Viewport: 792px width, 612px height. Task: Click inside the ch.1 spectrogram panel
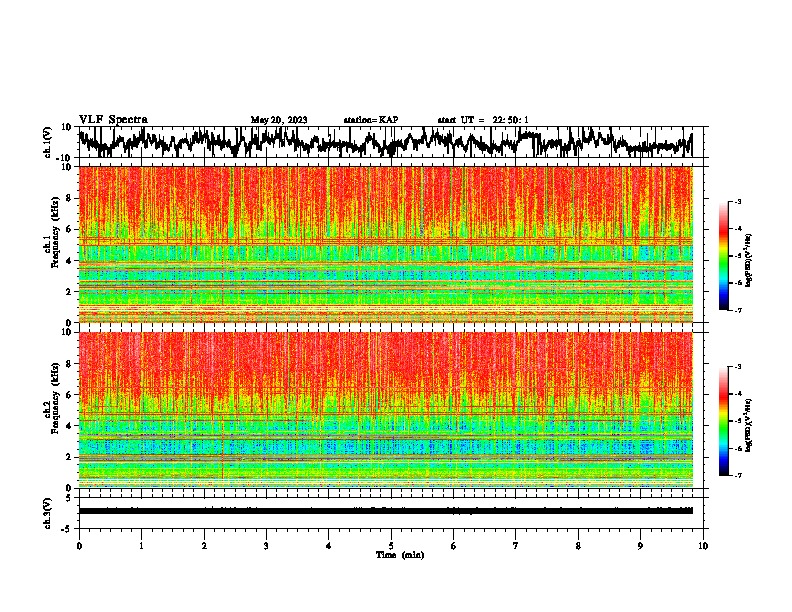(x=385, y=244)
